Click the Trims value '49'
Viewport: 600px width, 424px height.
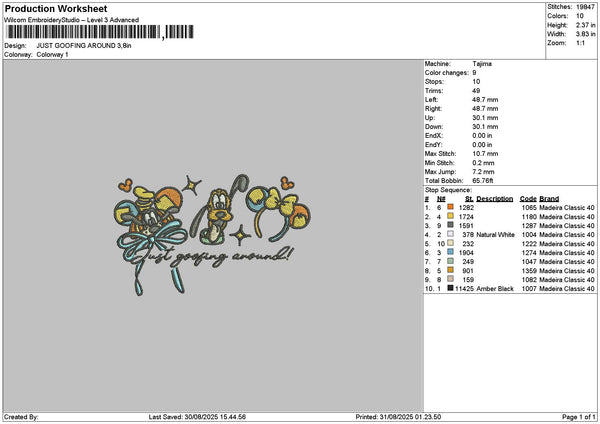[476, 91]
